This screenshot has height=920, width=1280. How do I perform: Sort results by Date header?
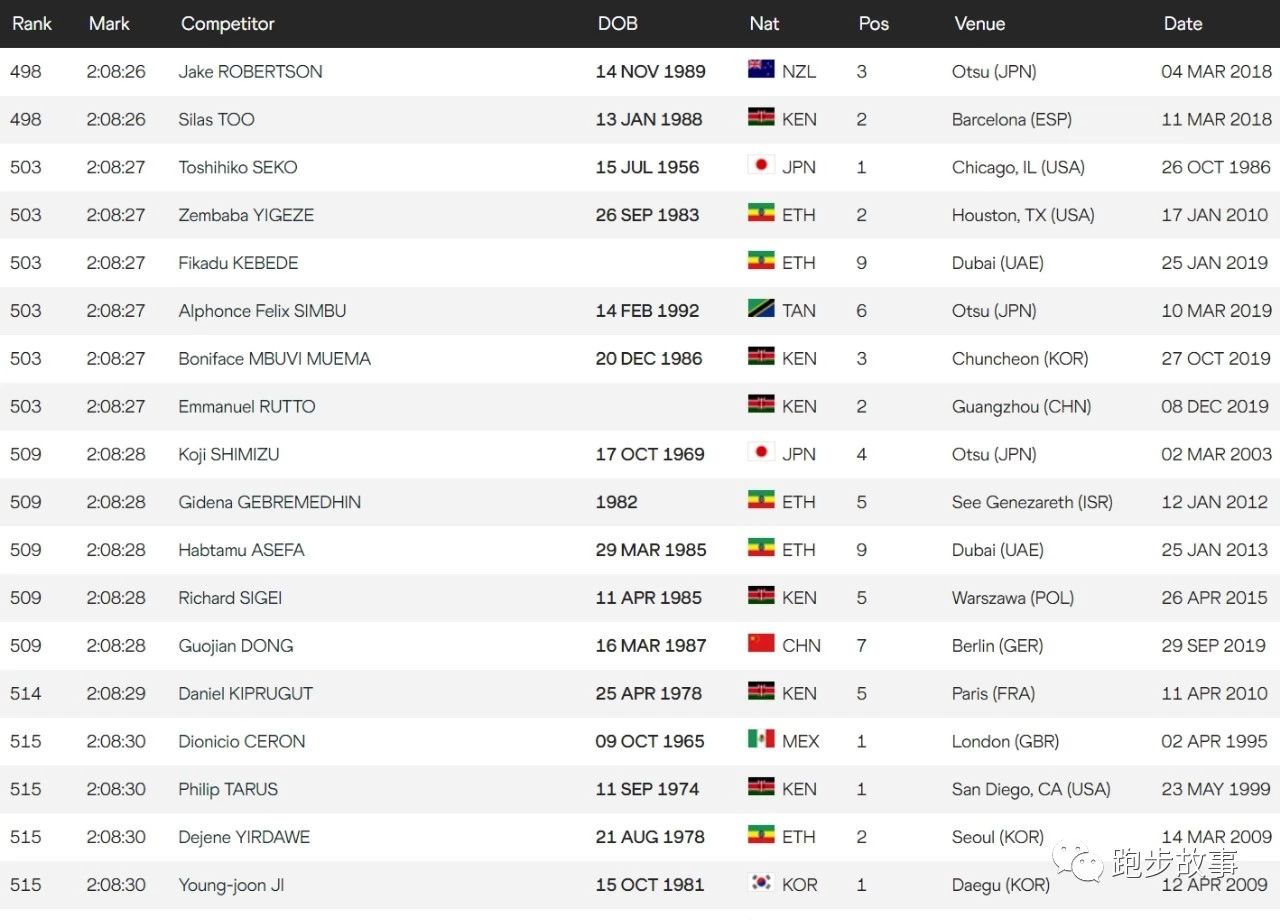(x=1182, y=24)
